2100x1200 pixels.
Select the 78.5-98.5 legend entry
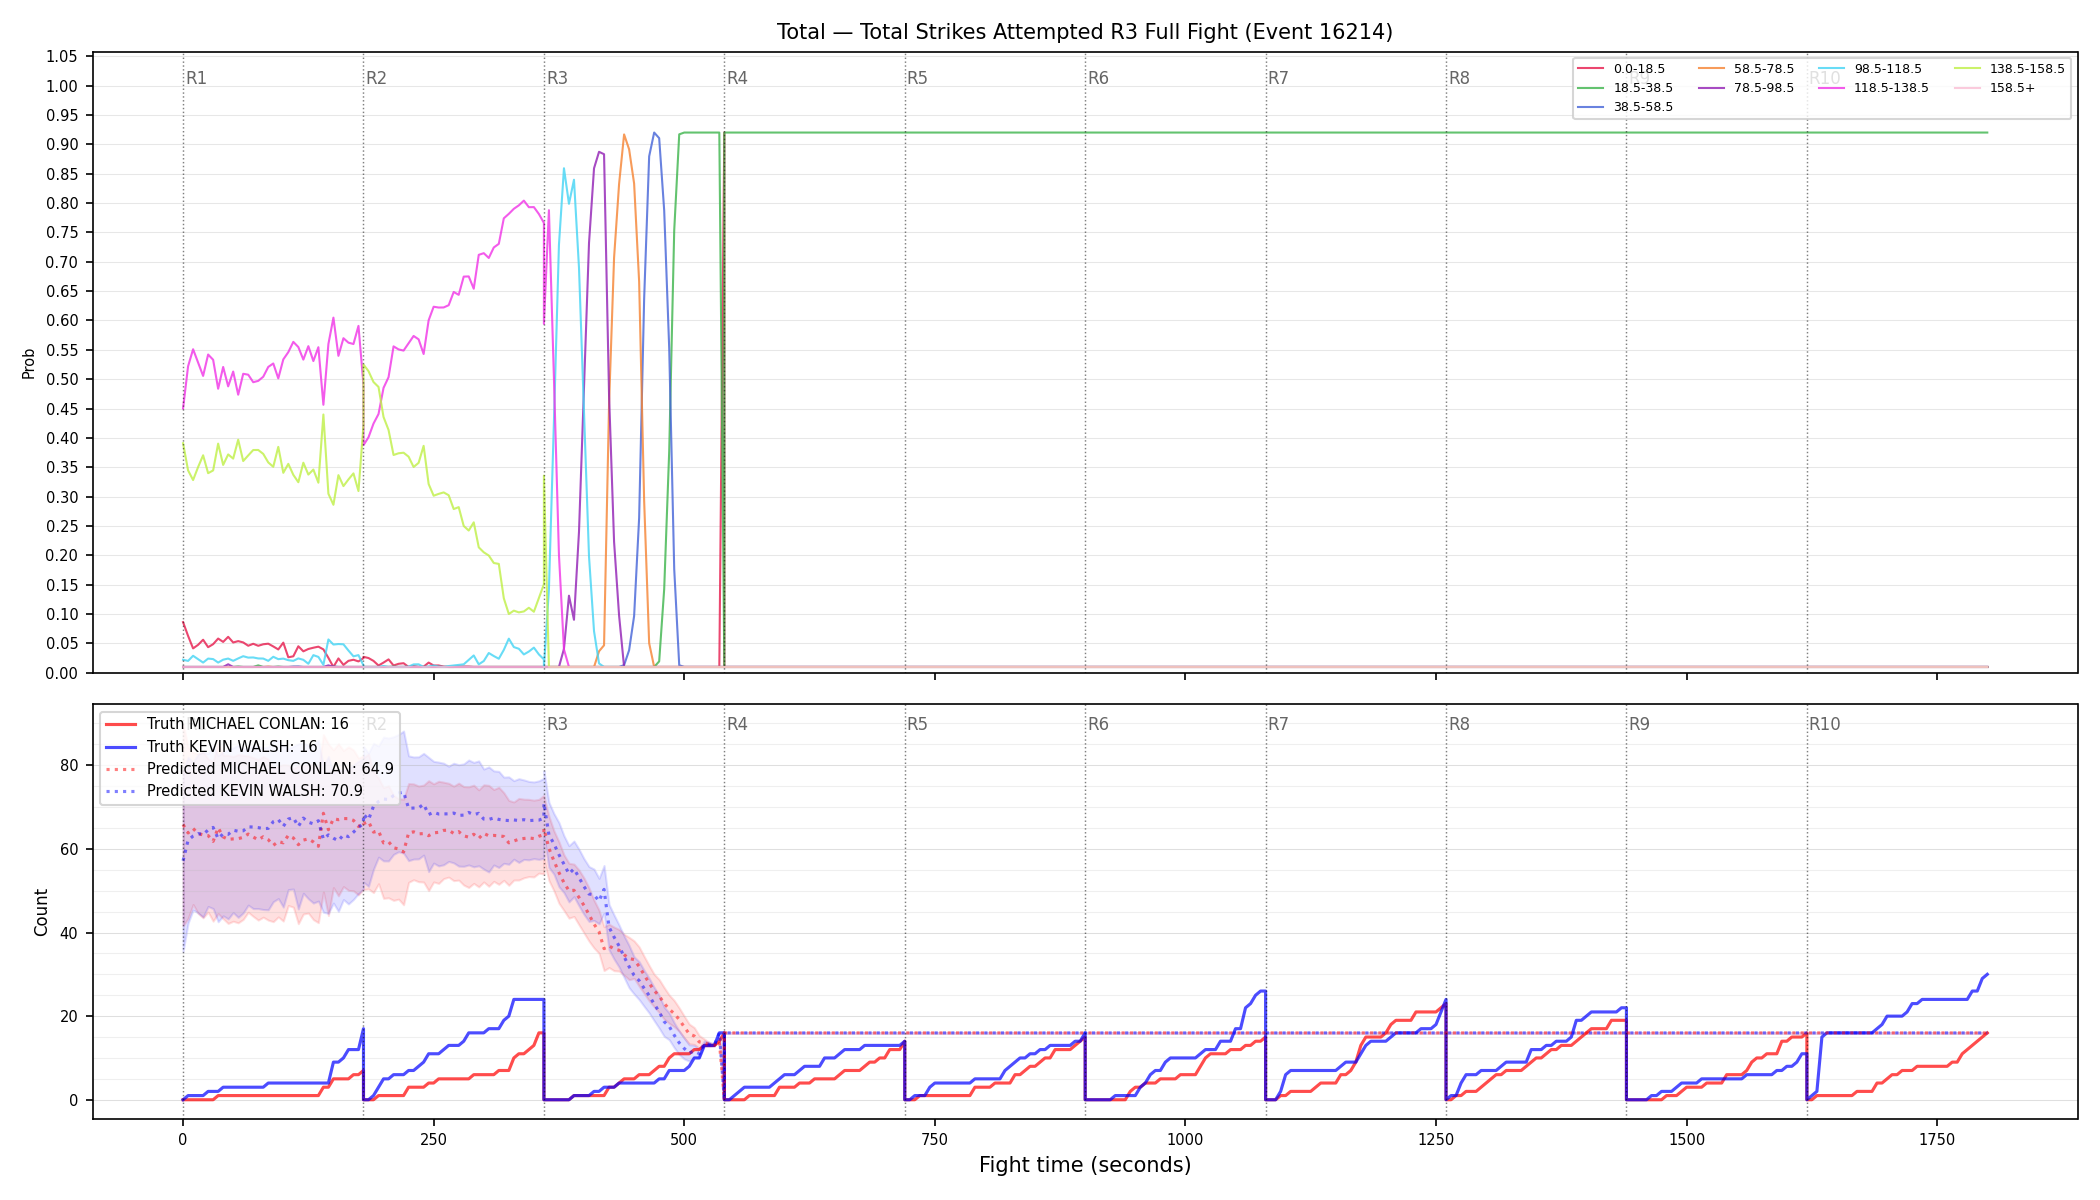[1746, 88]
